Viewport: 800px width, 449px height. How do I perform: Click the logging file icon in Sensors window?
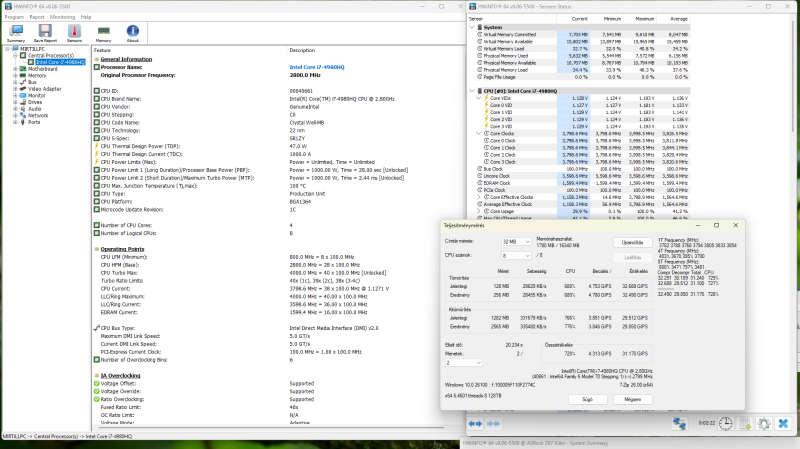[745, 423]
